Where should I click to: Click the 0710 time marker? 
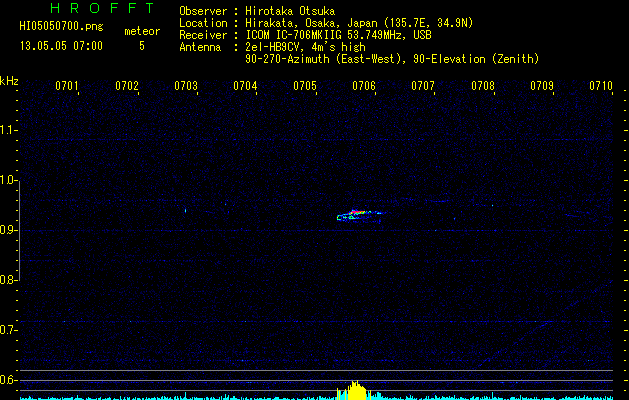click(x=601, y=86)
